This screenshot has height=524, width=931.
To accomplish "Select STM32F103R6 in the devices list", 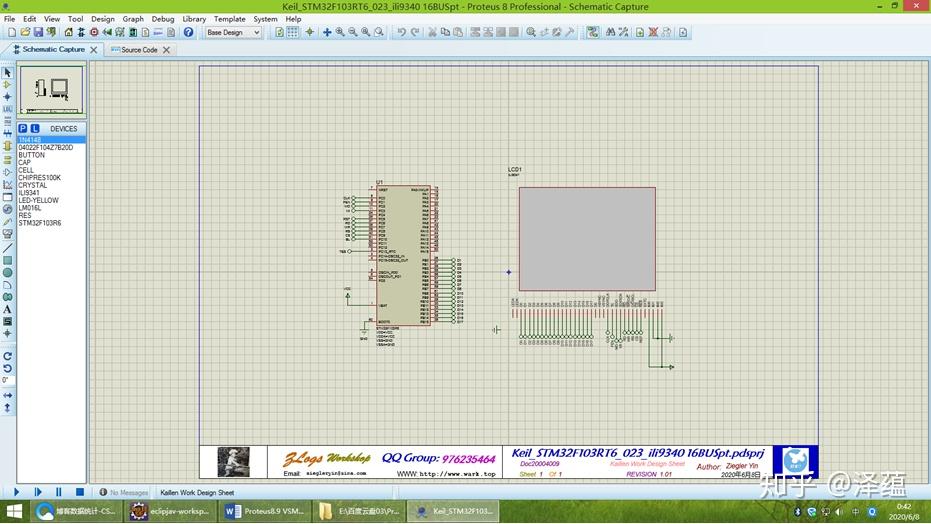I will click(40, 223).
